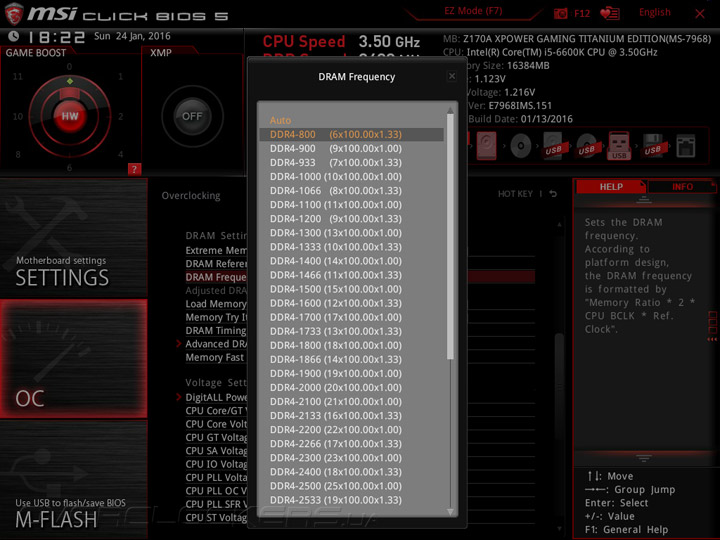Click the F12 screenshot camera icon
This screenshot has height=540, width=720.
point(560,13)
